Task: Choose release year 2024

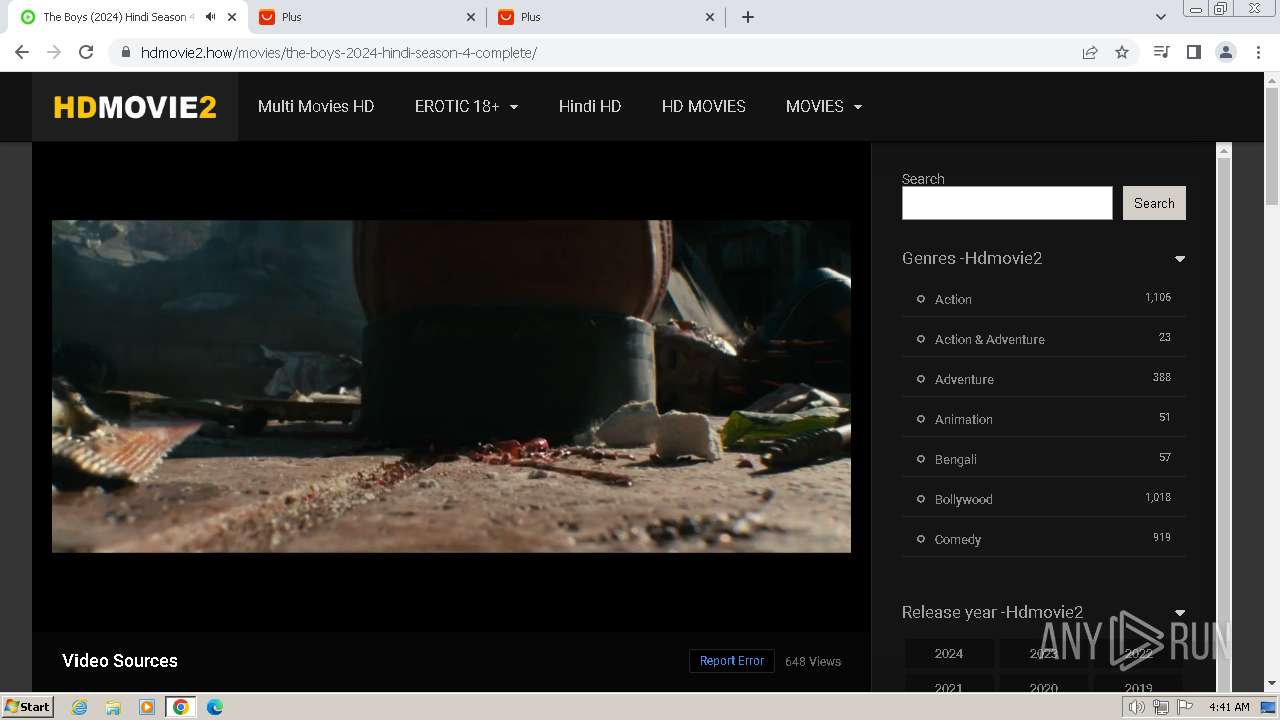Action: [949, 653]
